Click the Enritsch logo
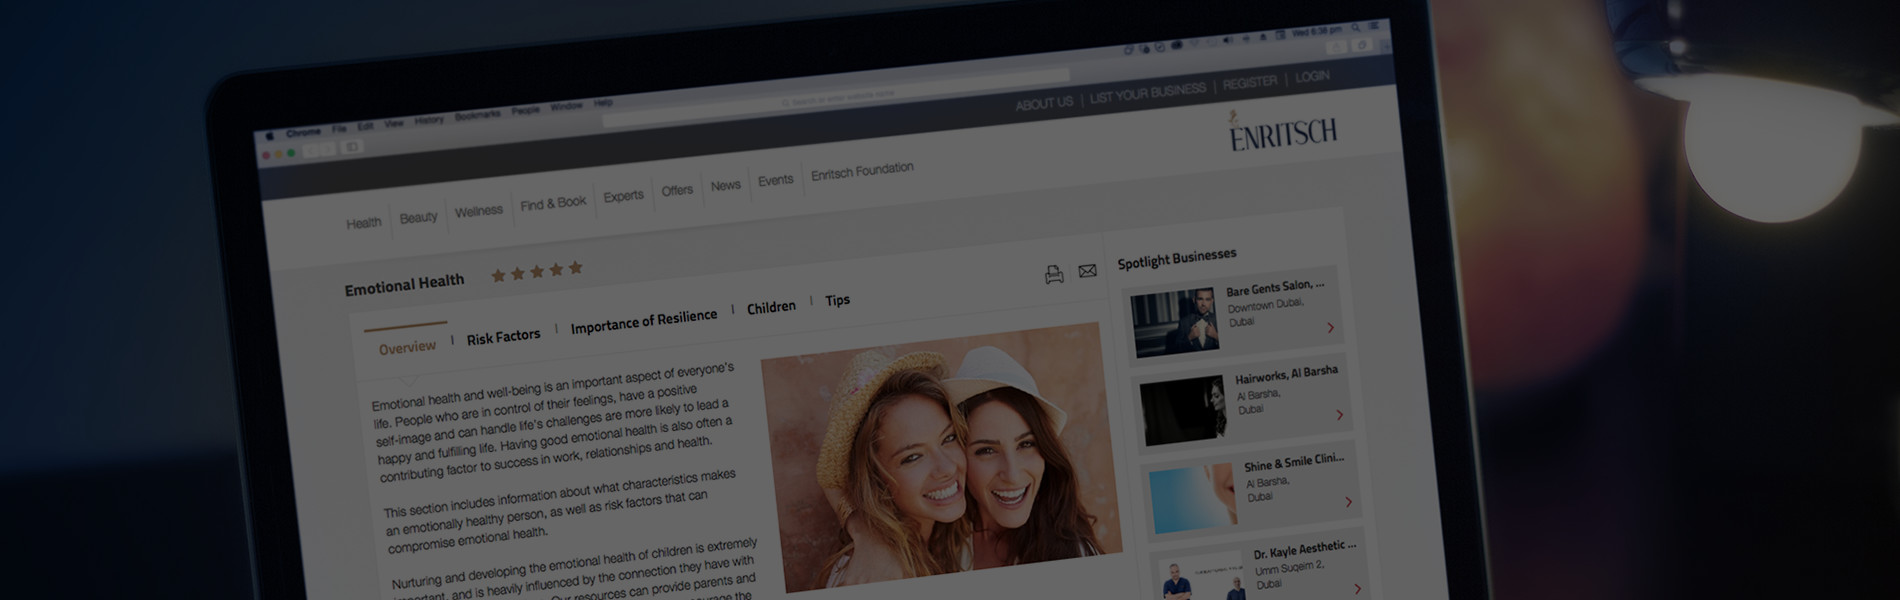Screen dimensions: 1900x600 click(x=1282, y=132)
